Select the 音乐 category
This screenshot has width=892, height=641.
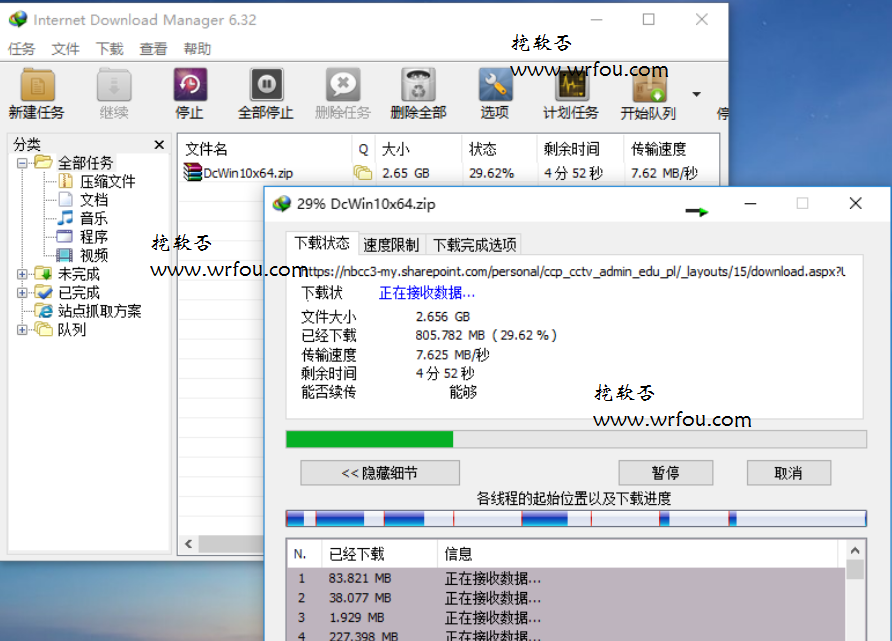click(x=94, y=218)
